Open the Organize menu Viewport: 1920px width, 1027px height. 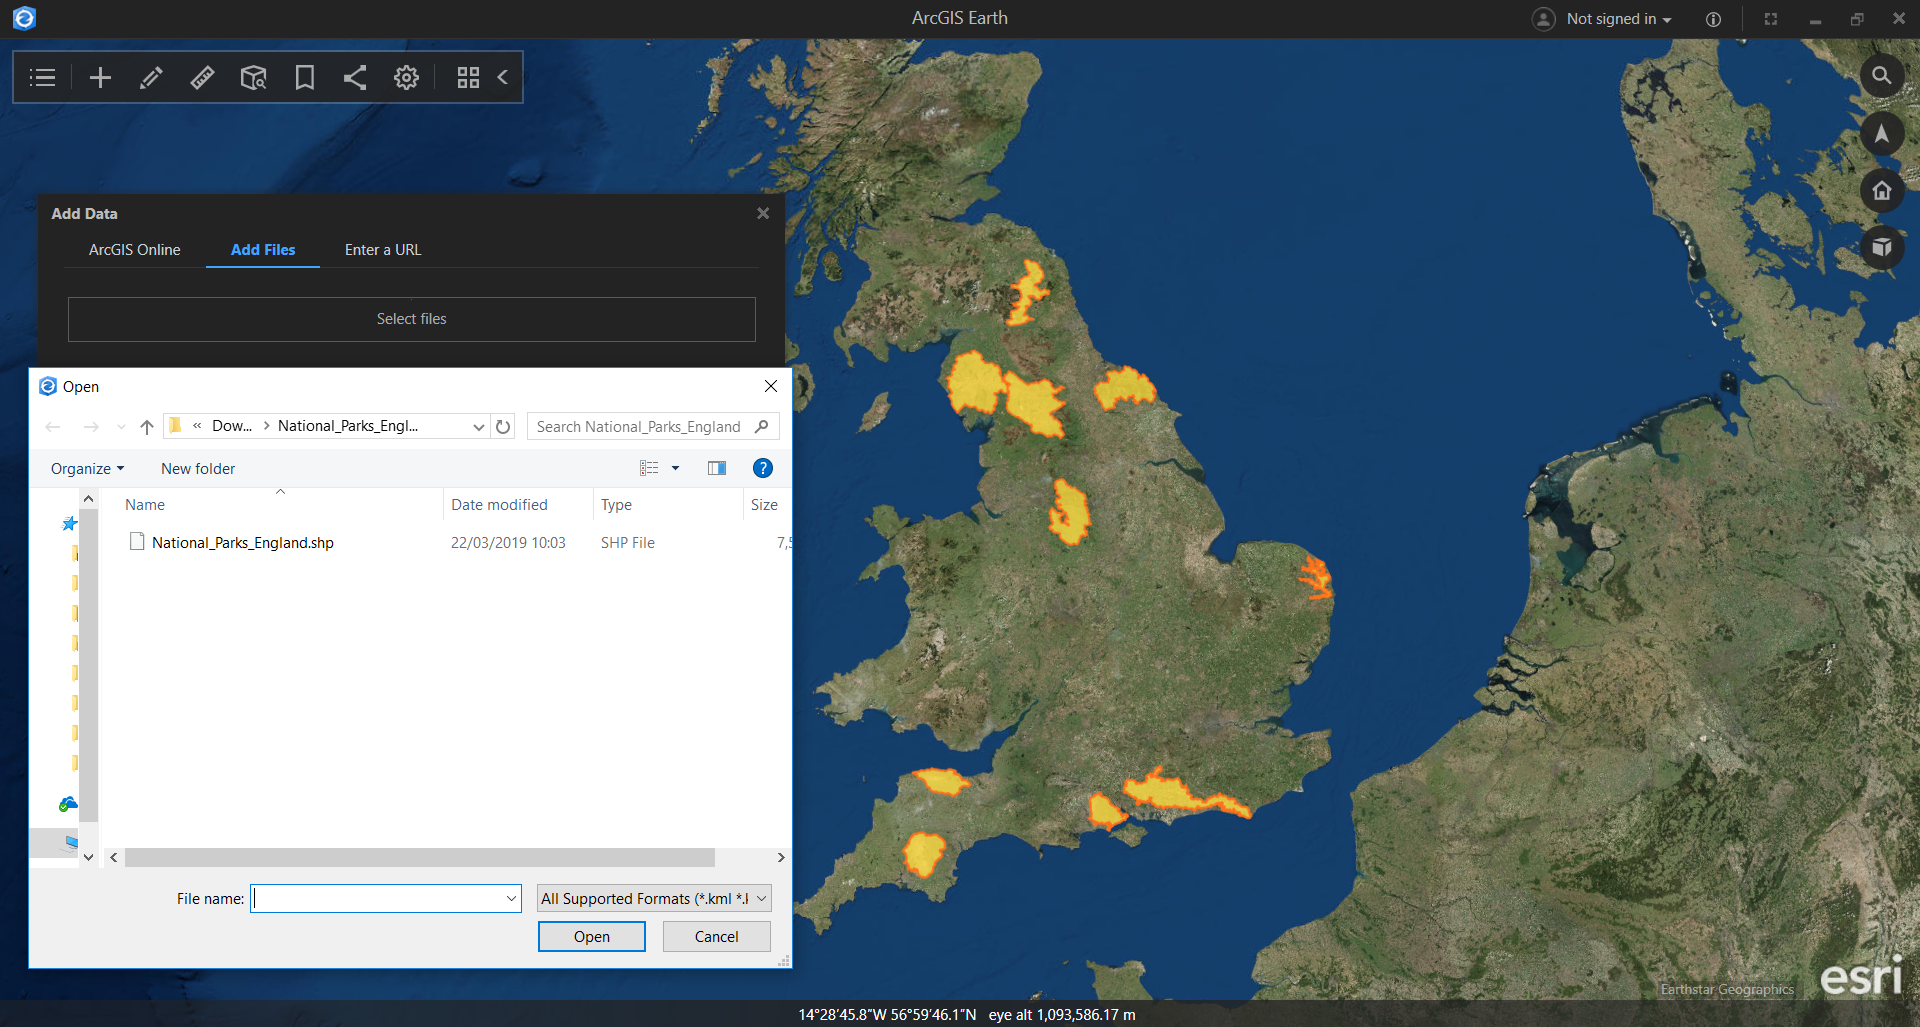[x=88, y=469]
